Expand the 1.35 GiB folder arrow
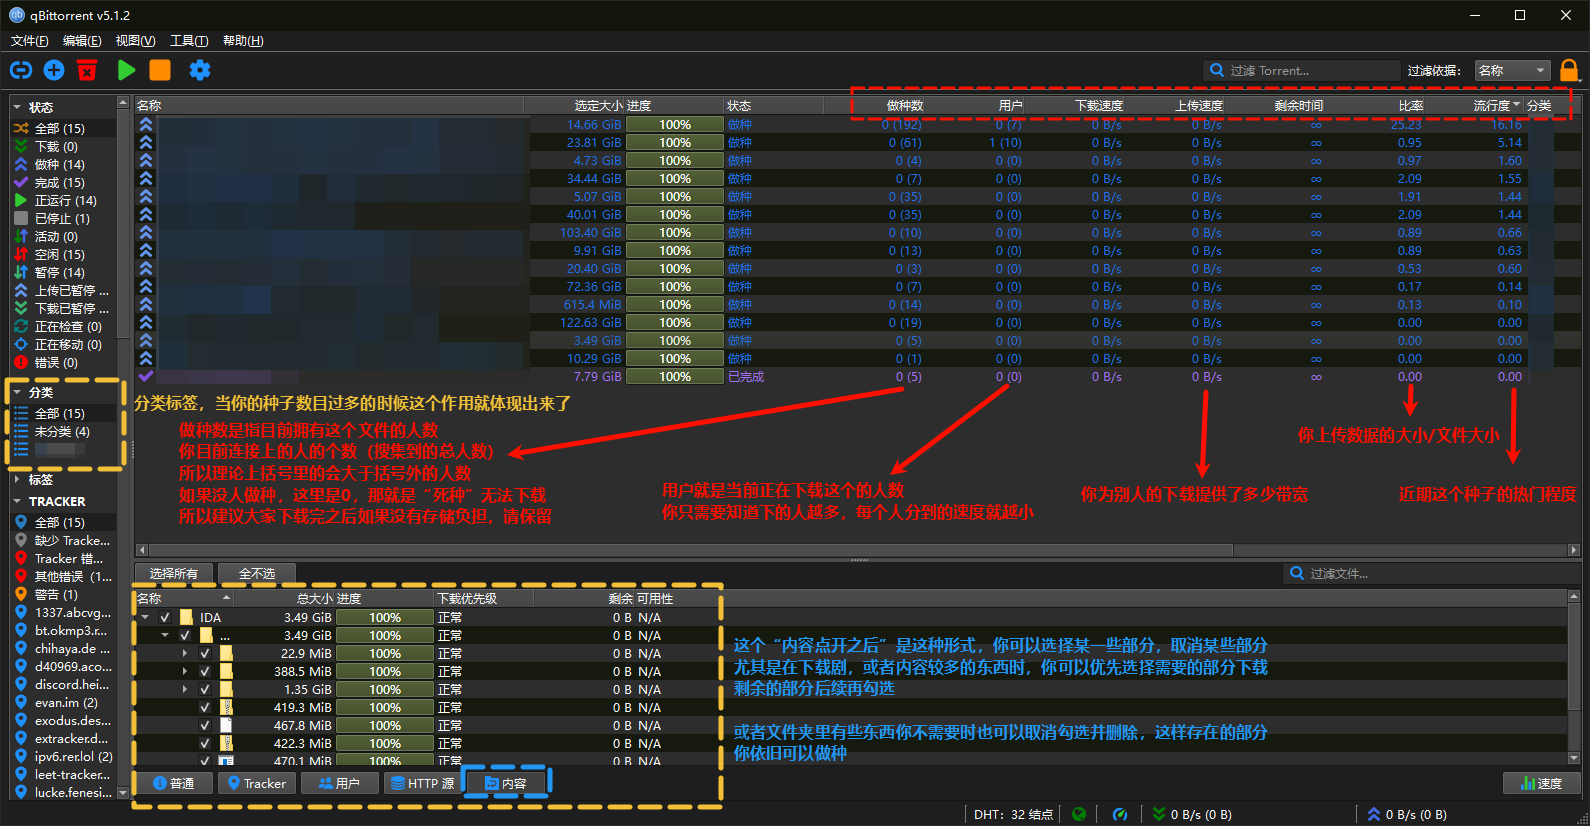This screenshot has width=1590, height=826. (x=185, y=689)
